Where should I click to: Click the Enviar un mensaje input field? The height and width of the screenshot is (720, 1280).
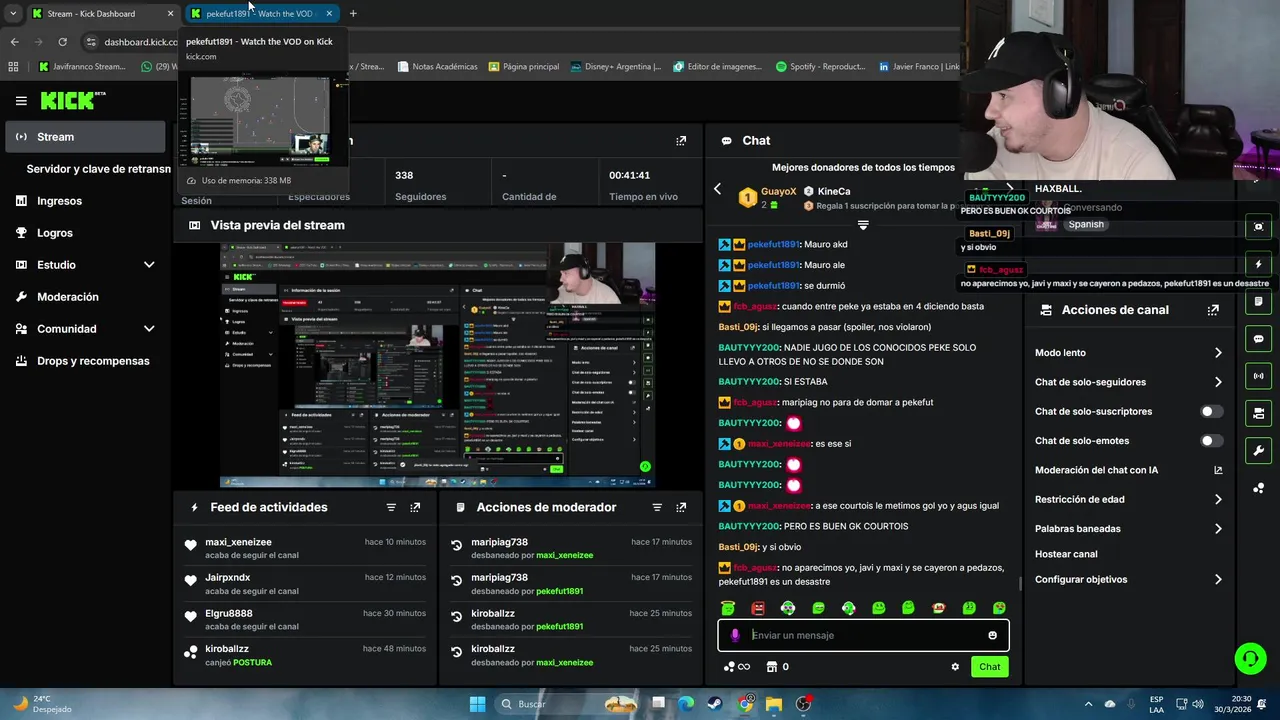[x=863, y=635]
